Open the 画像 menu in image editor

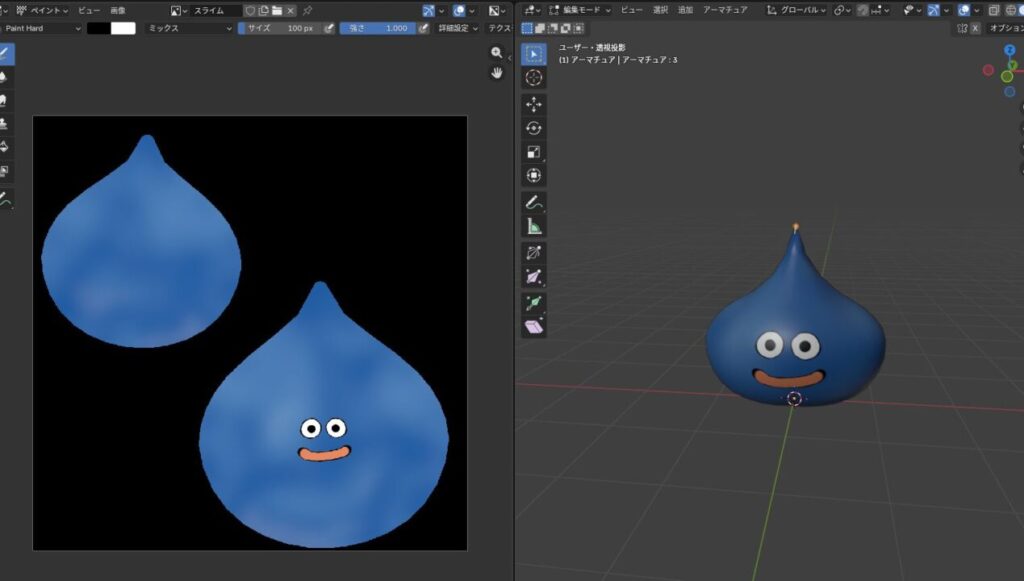coord(118,9)
